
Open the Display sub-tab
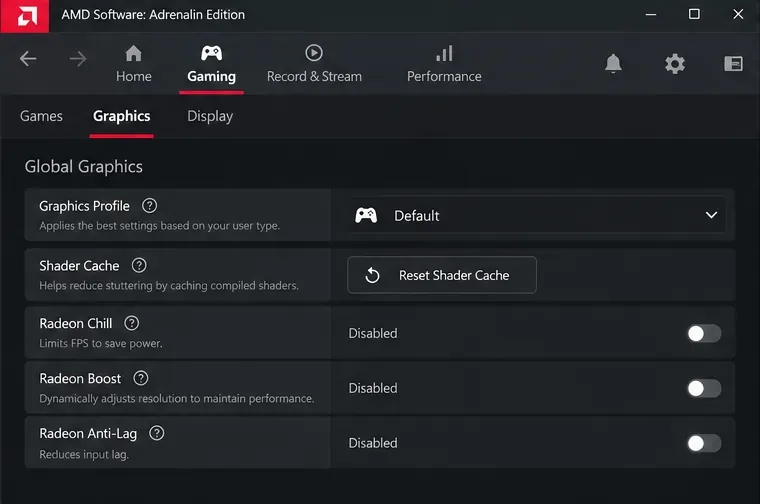[x=210, y=116]
